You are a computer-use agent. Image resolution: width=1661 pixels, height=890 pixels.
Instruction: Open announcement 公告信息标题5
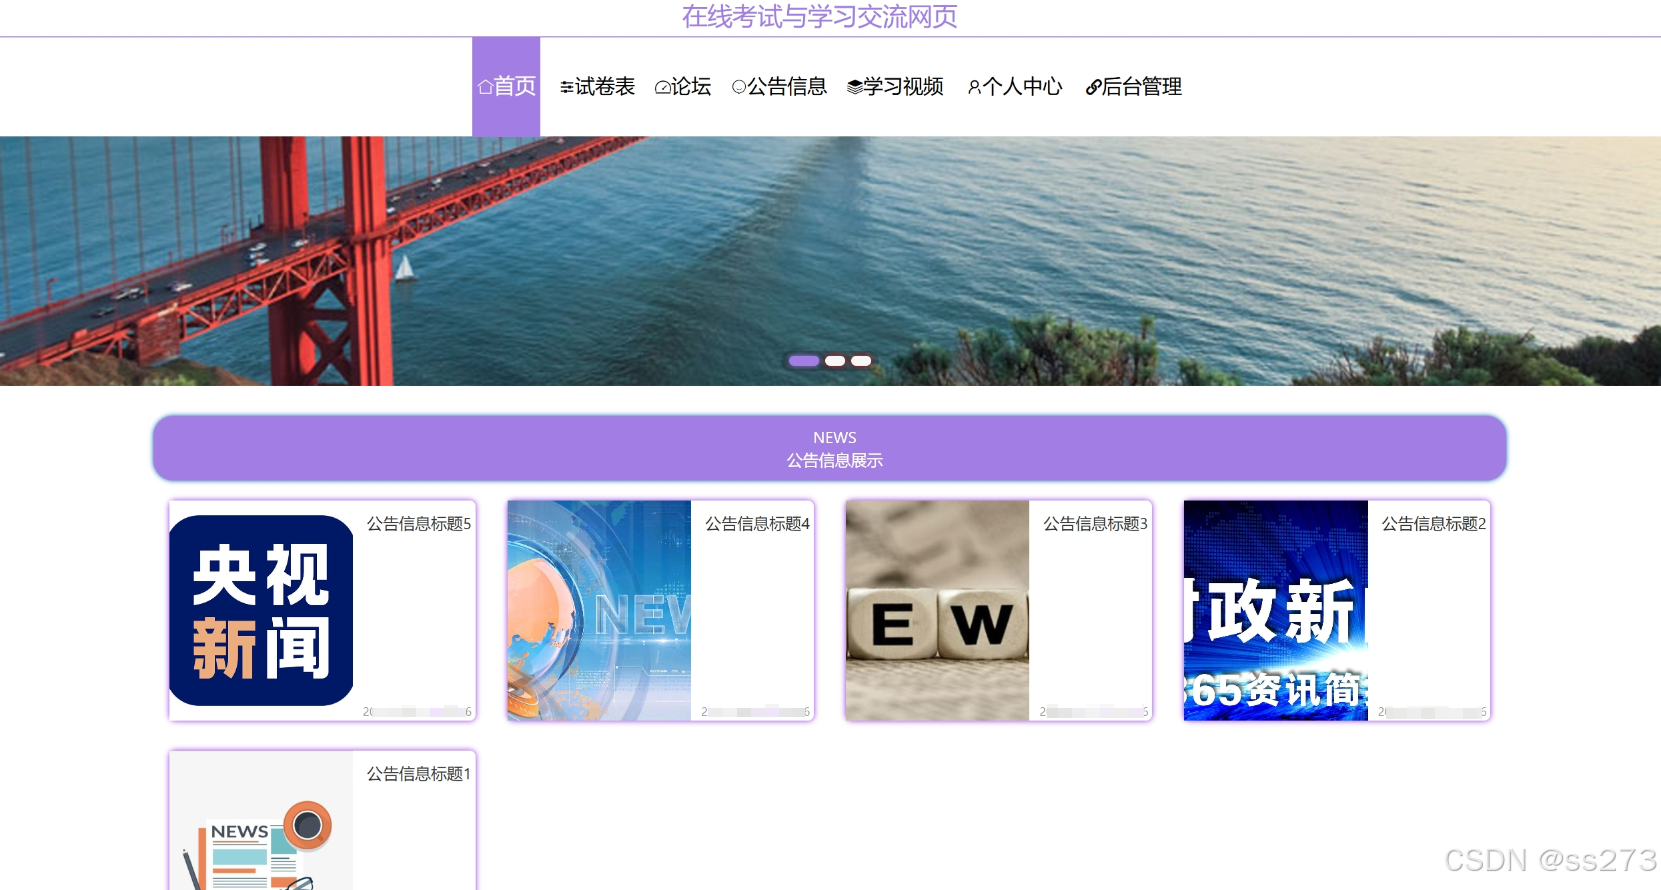tap(419, 524)
